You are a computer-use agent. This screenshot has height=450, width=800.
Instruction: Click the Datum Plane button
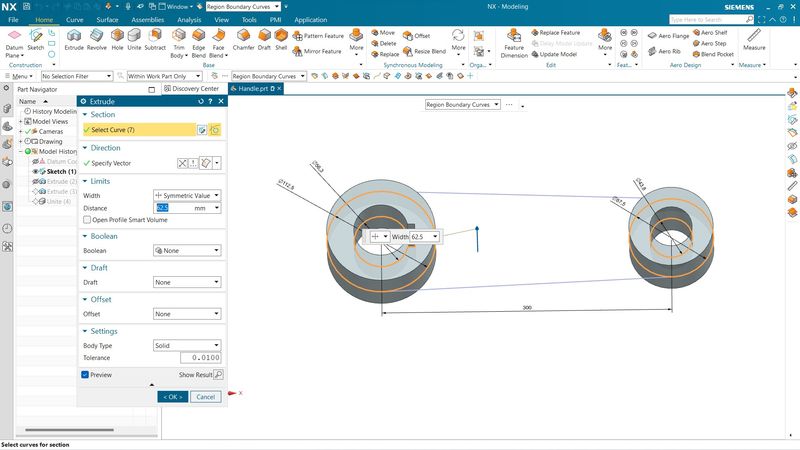coord(14,43)
